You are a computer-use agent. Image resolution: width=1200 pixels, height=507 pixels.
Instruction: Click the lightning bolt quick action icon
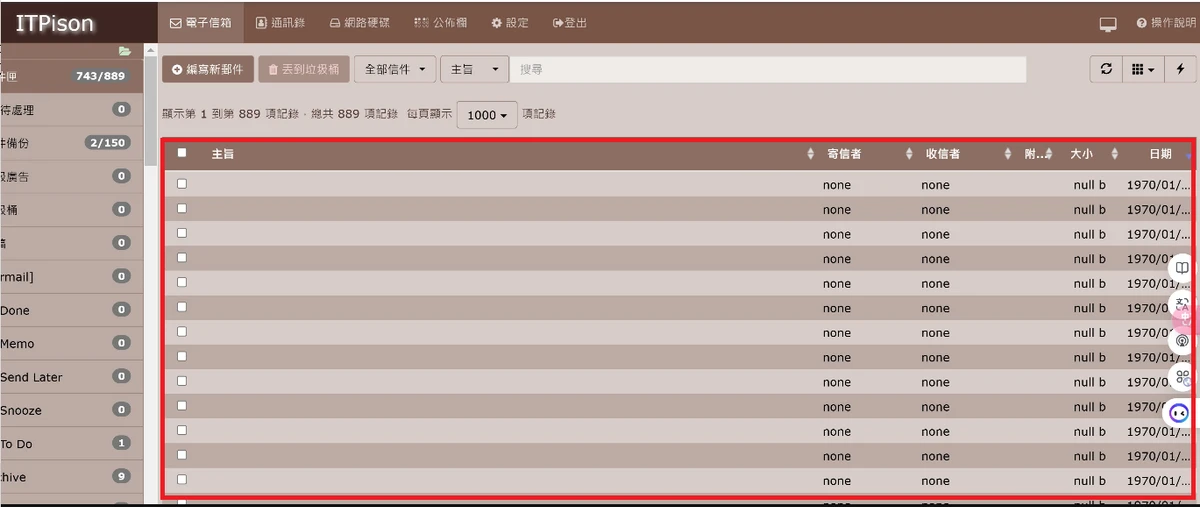(1181, 69)
